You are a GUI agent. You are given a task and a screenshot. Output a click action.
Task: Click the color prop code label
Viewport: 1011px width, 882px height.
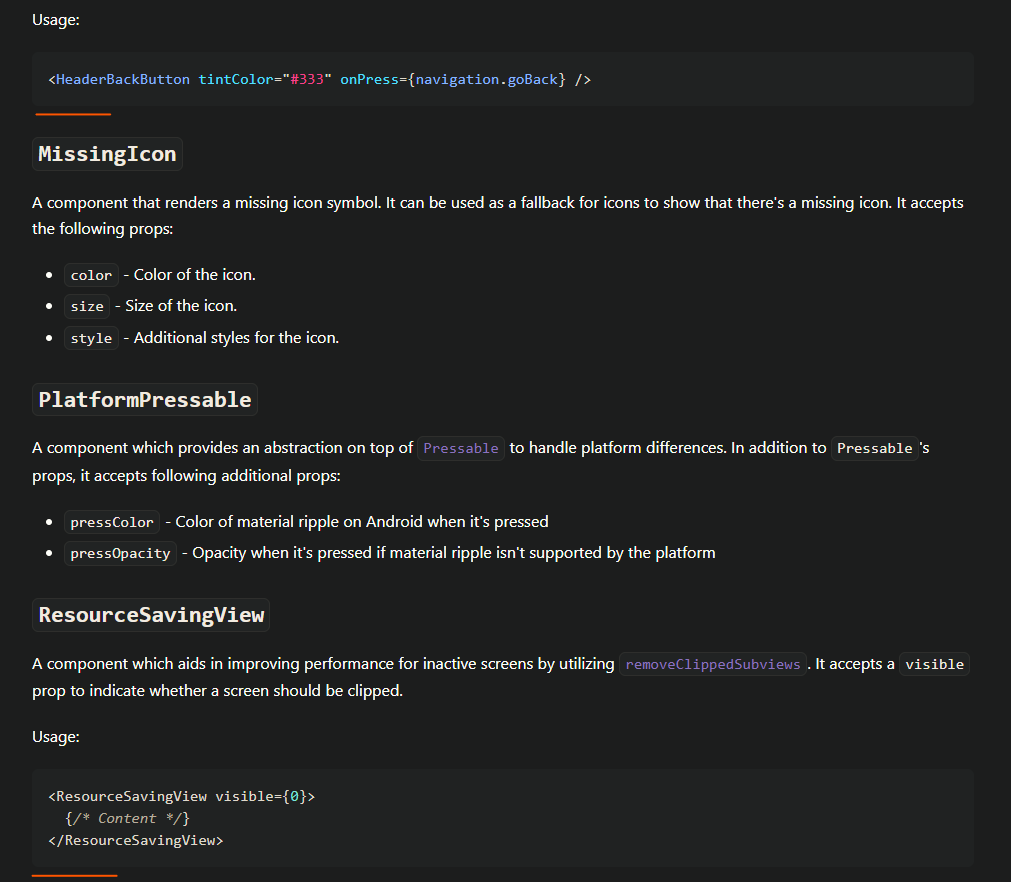(92, 275)
